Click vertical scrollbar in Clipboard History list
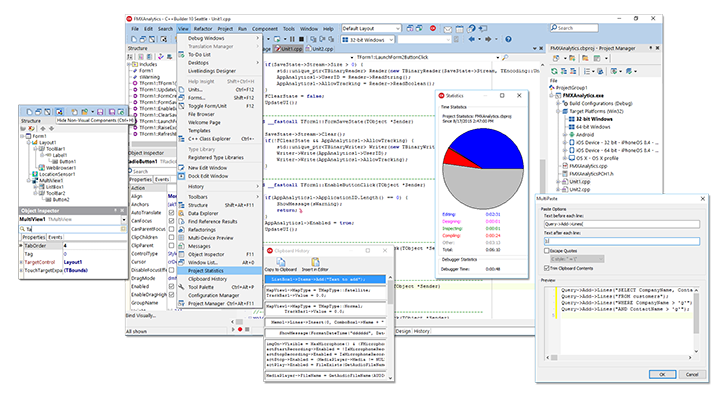The width and height of the screenshot is (720, 404). [x=390, y=328]
